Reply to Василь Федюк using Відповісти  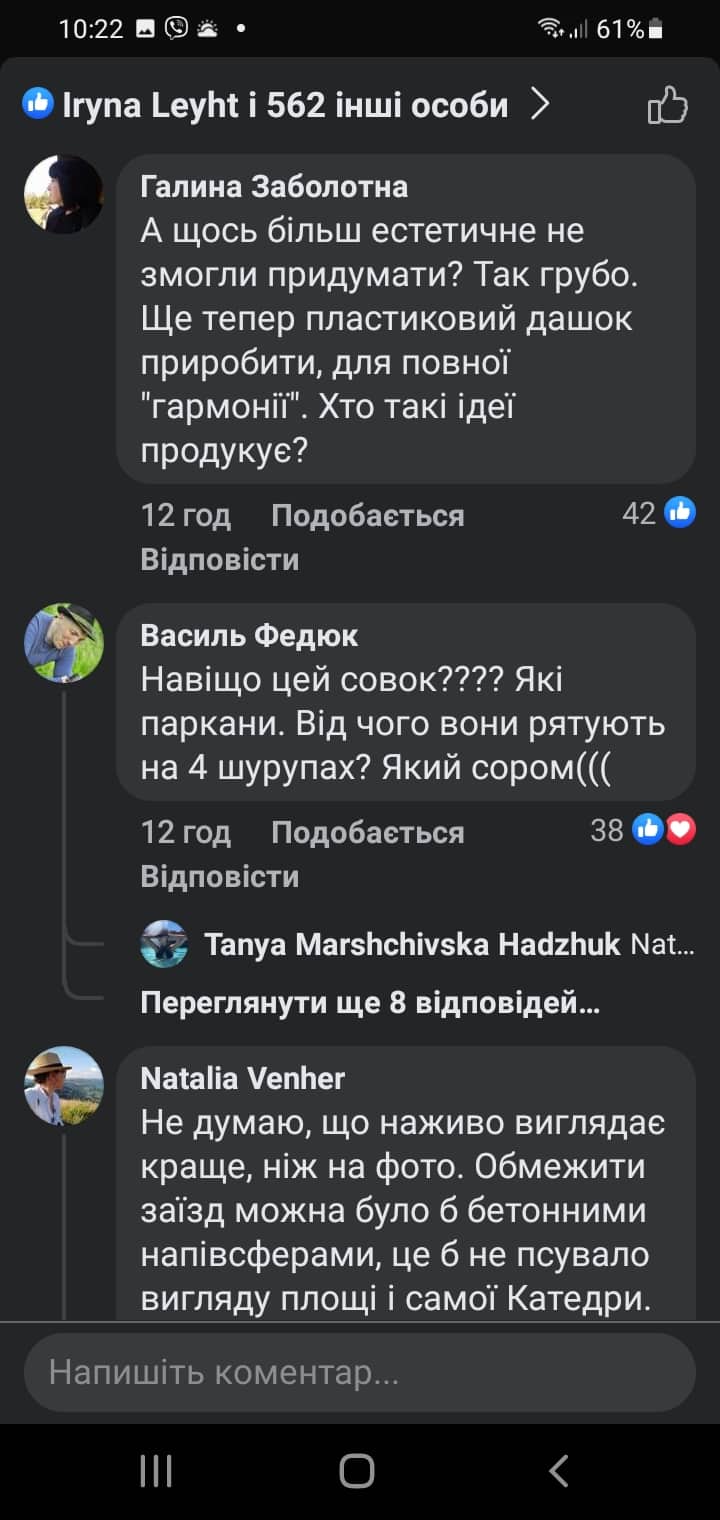tap(219, 876)
